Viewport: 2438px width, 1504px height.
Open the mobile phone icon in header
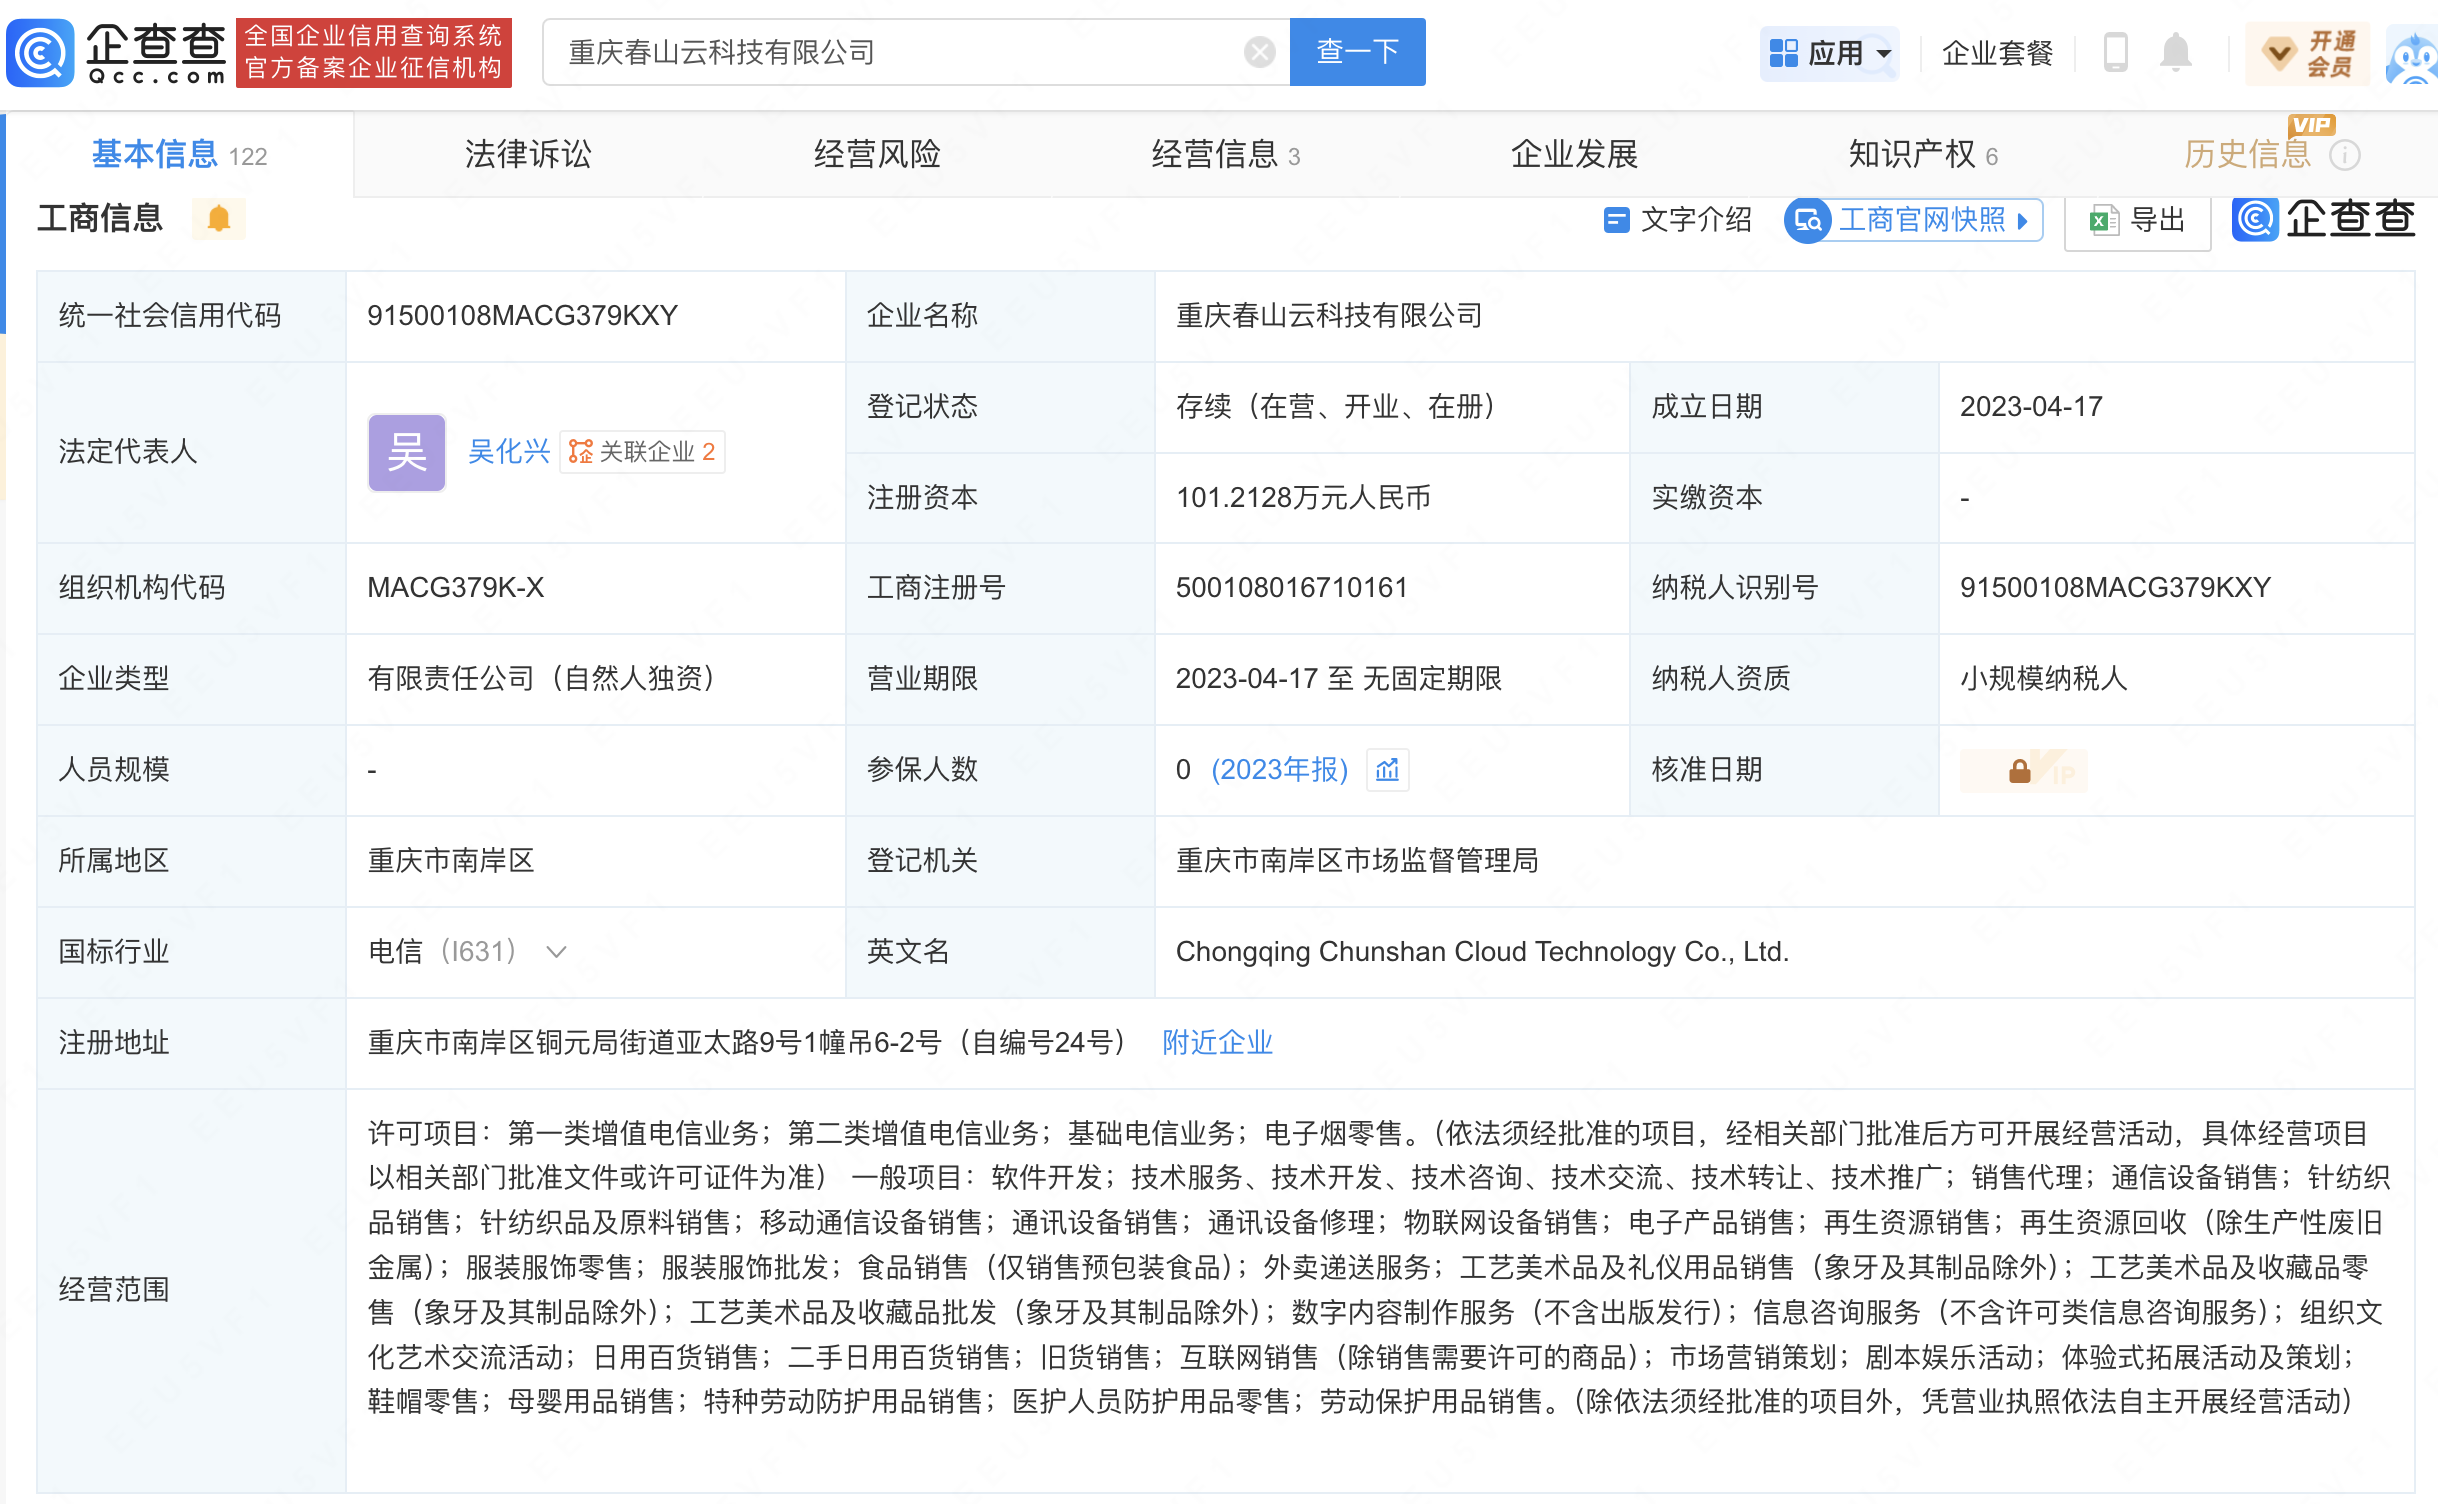(2114, 52)
